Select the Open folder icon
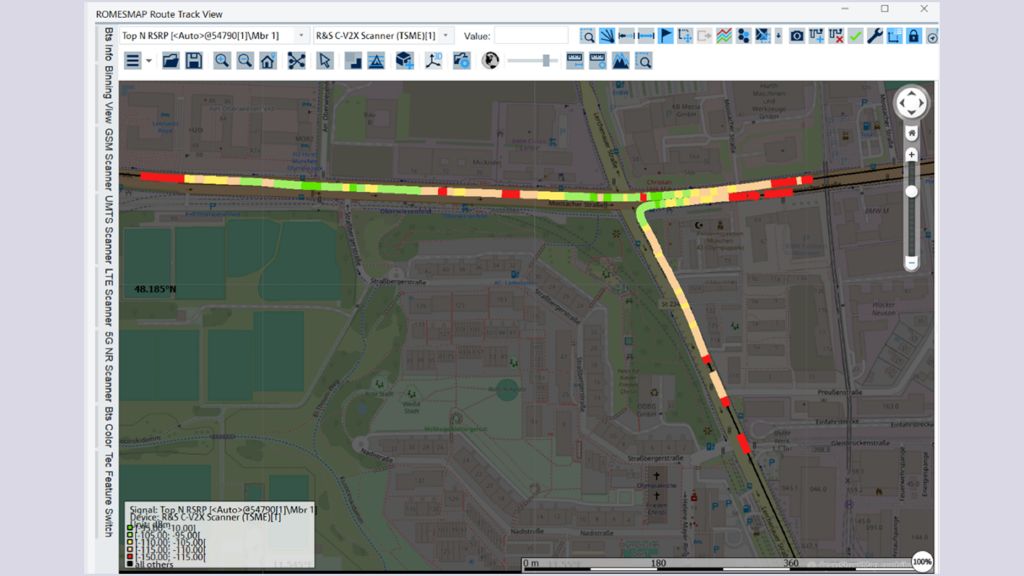 [x=173, y=60]
